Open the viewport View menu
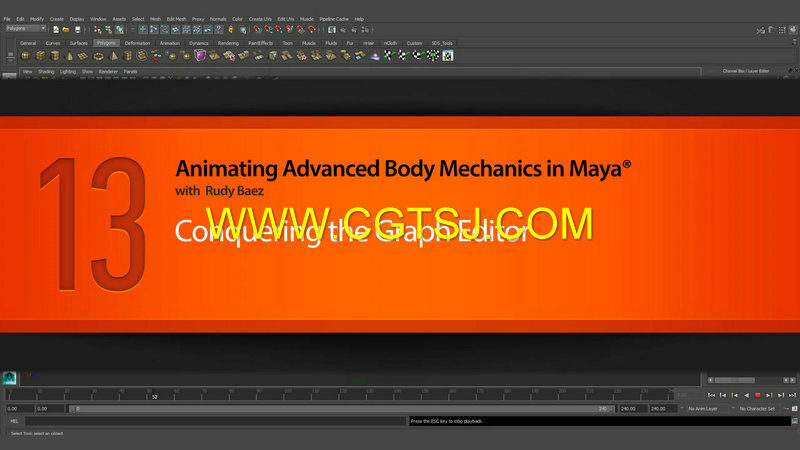This screenshot has width=800, height=450. (x=28, y=71)
